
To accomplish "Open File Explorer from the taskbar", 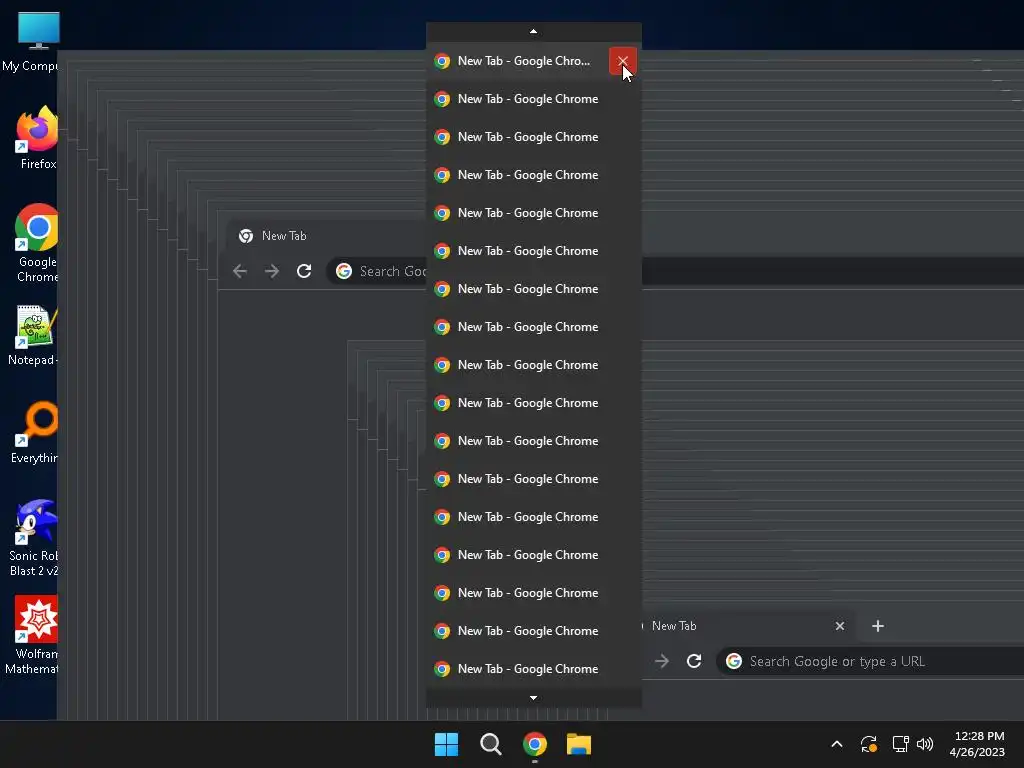I will (x=579, y=744).
